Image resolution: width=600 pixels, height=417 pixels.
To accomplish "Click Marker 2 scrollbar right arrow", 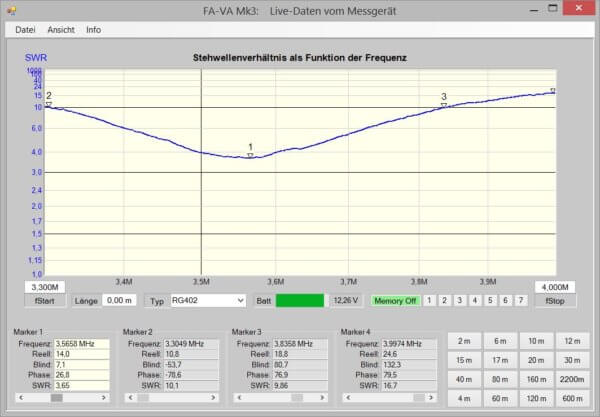I will [213, 398].
